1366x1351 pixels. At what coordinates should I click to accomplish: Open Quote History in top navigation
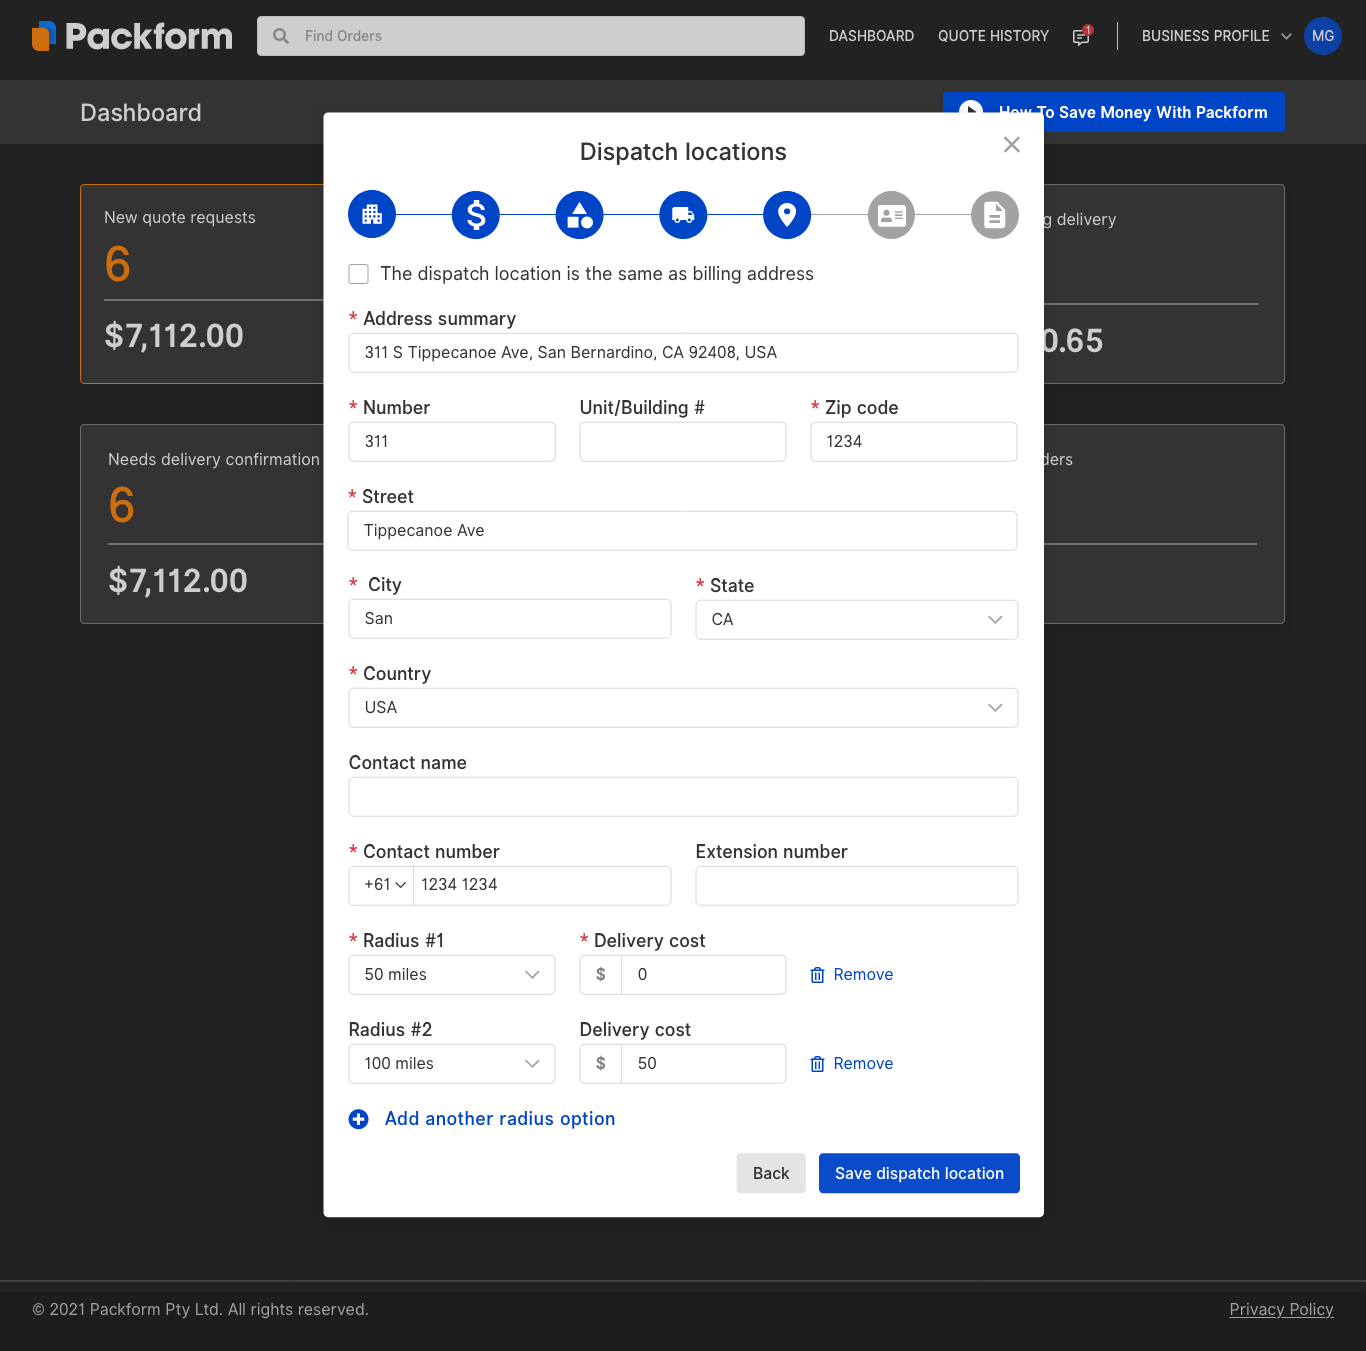point(993,36)
